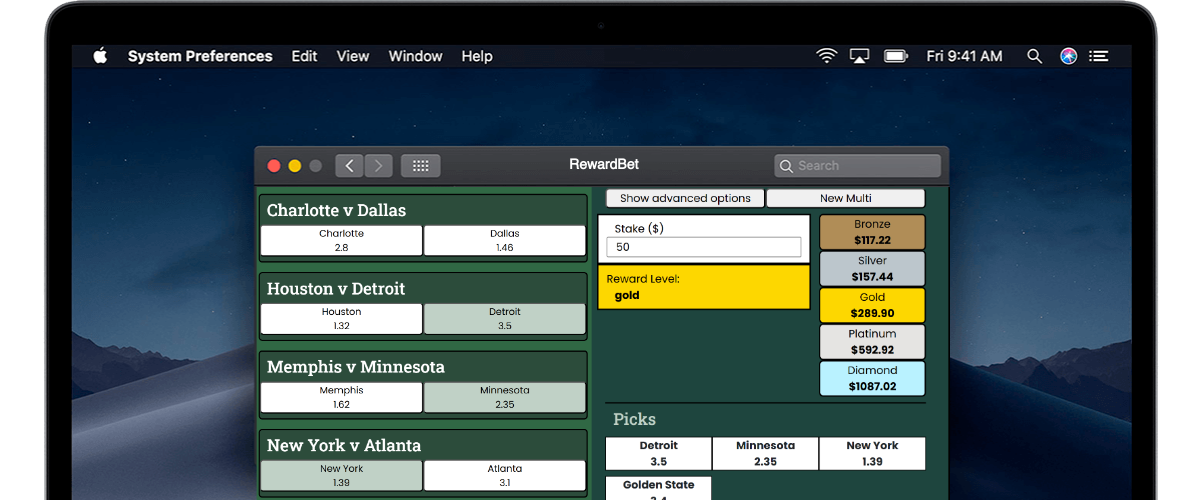Screen dimensions: 1200x500
Task: Select the Diamond $1087.02 reward level
Action: [x=872, y=378]
